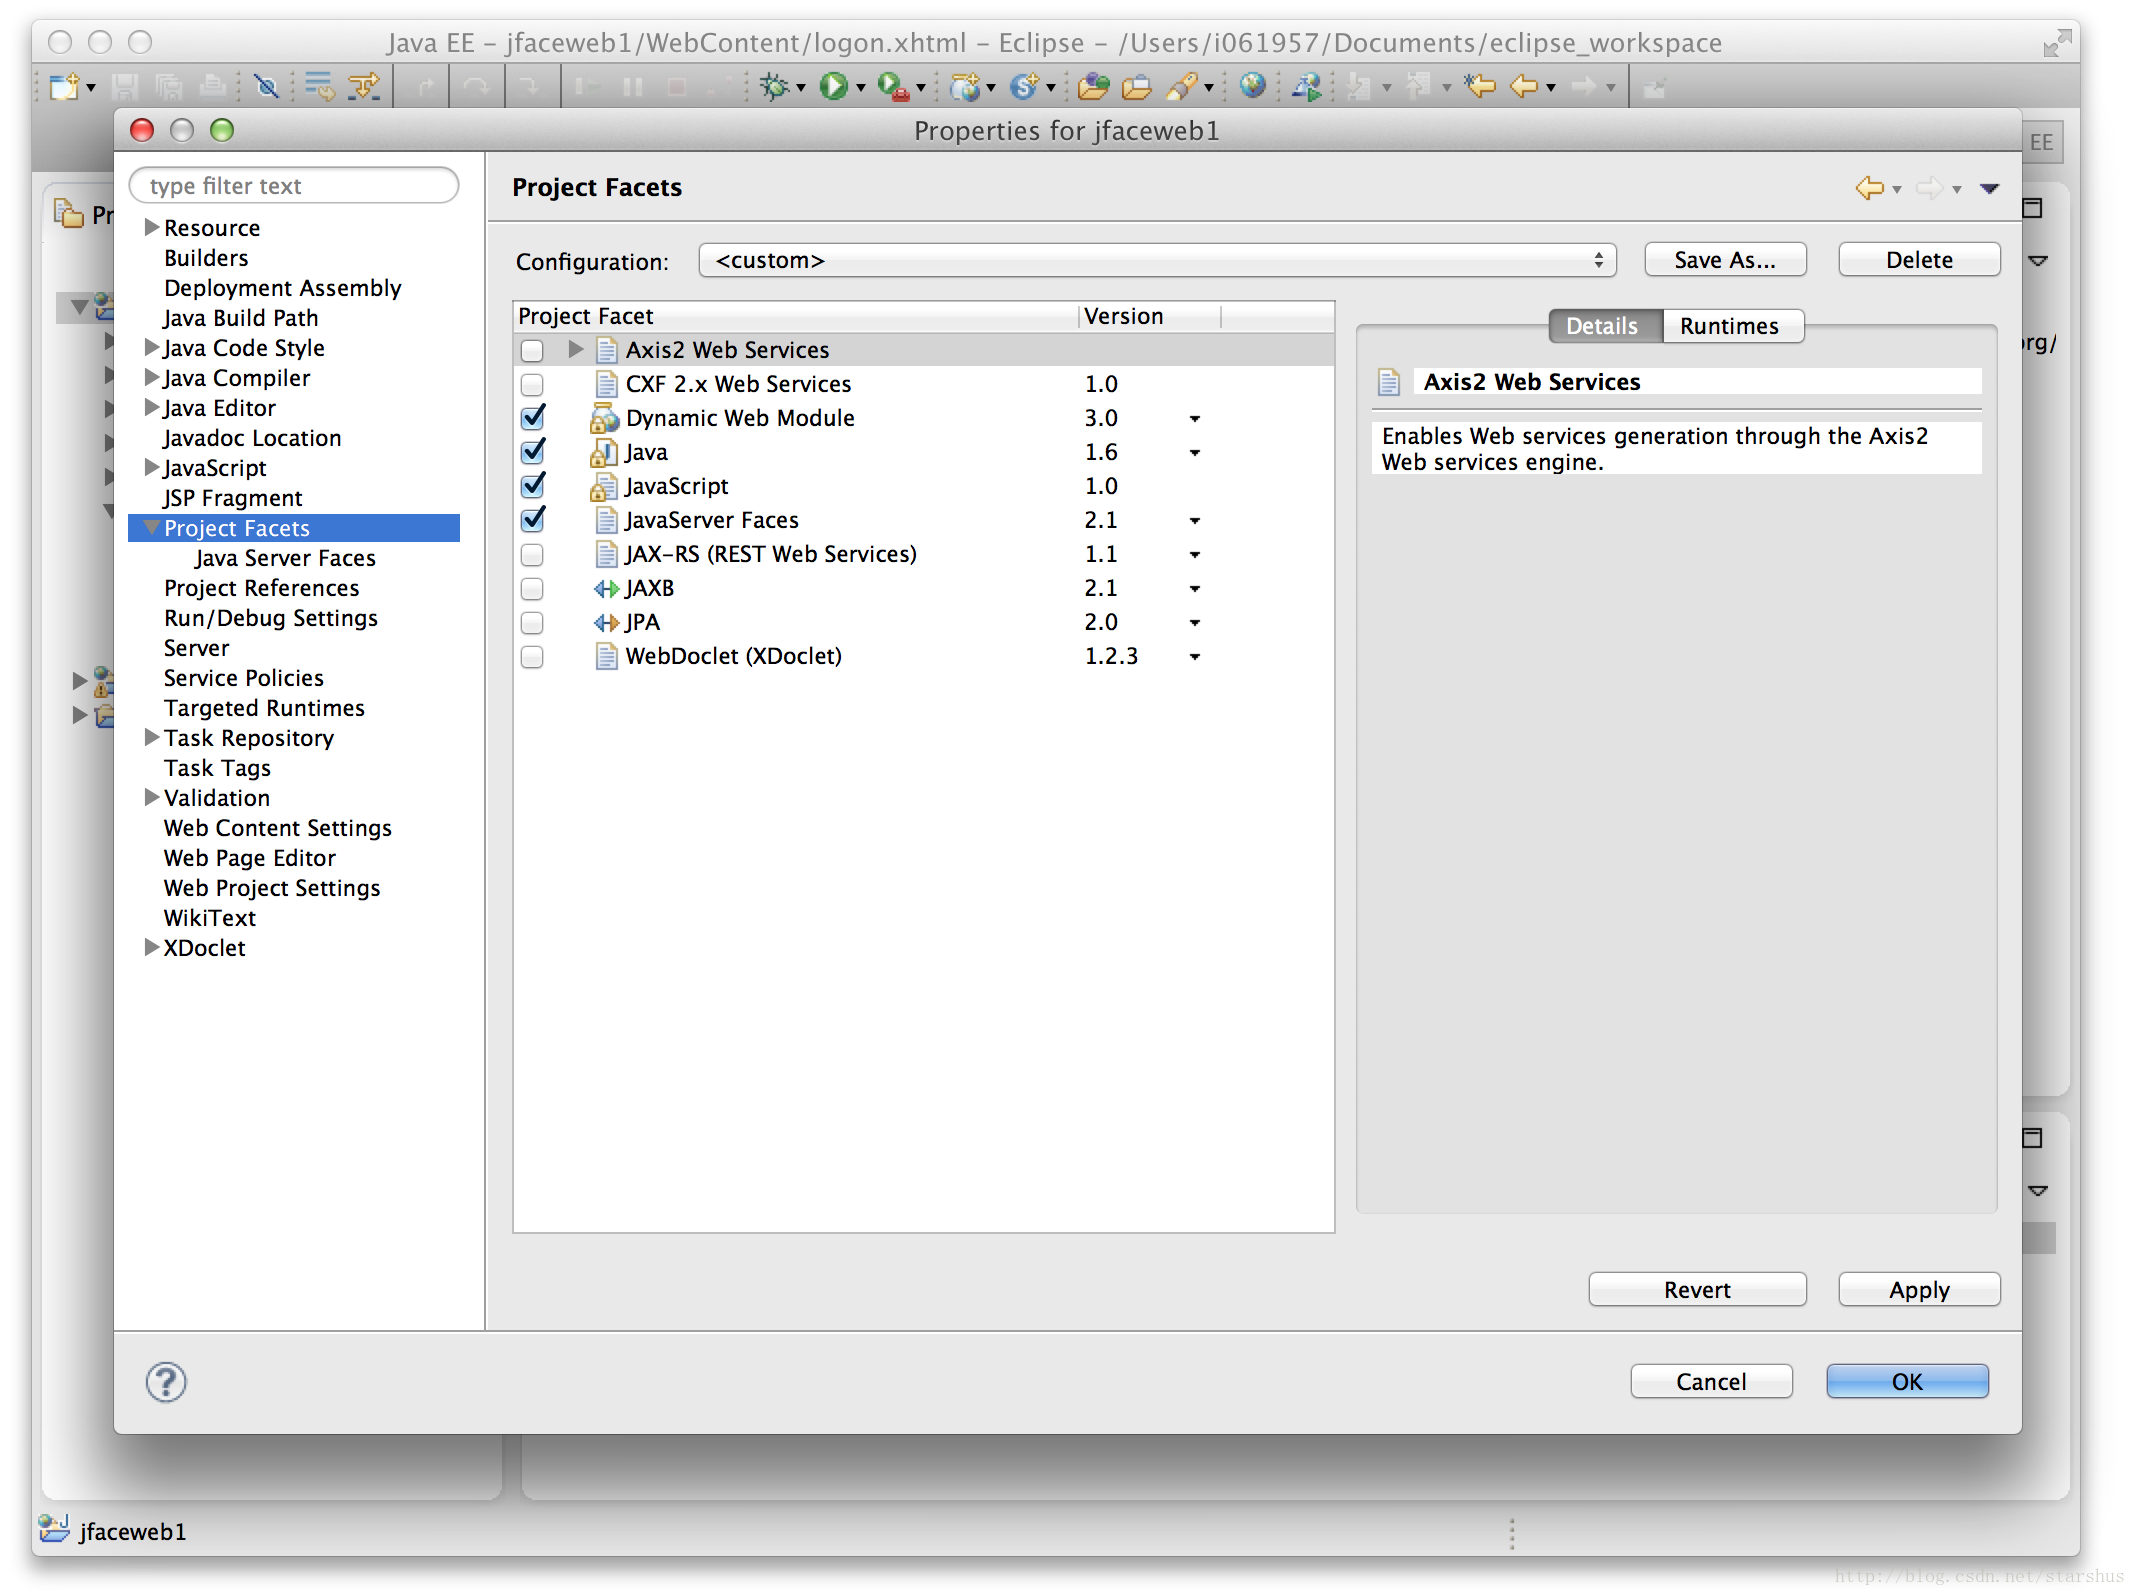Click the Run Last Tool toolbox icon
This screenshot has width=2136, height=1596.
coord(892,87)
